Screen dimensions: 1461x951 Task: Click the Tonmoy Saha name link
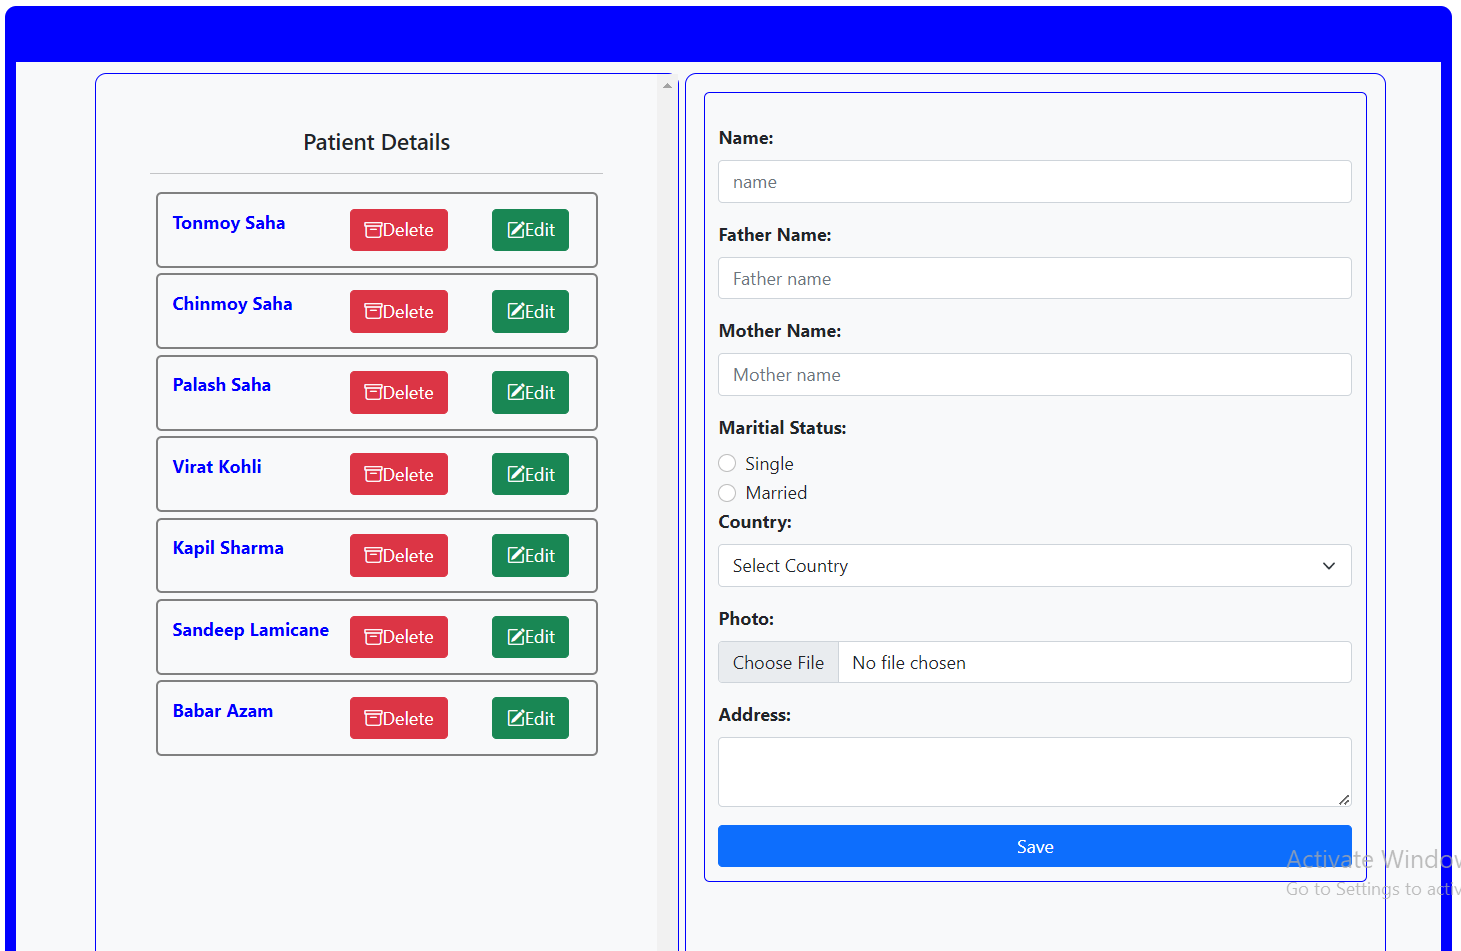coord(229,222)
